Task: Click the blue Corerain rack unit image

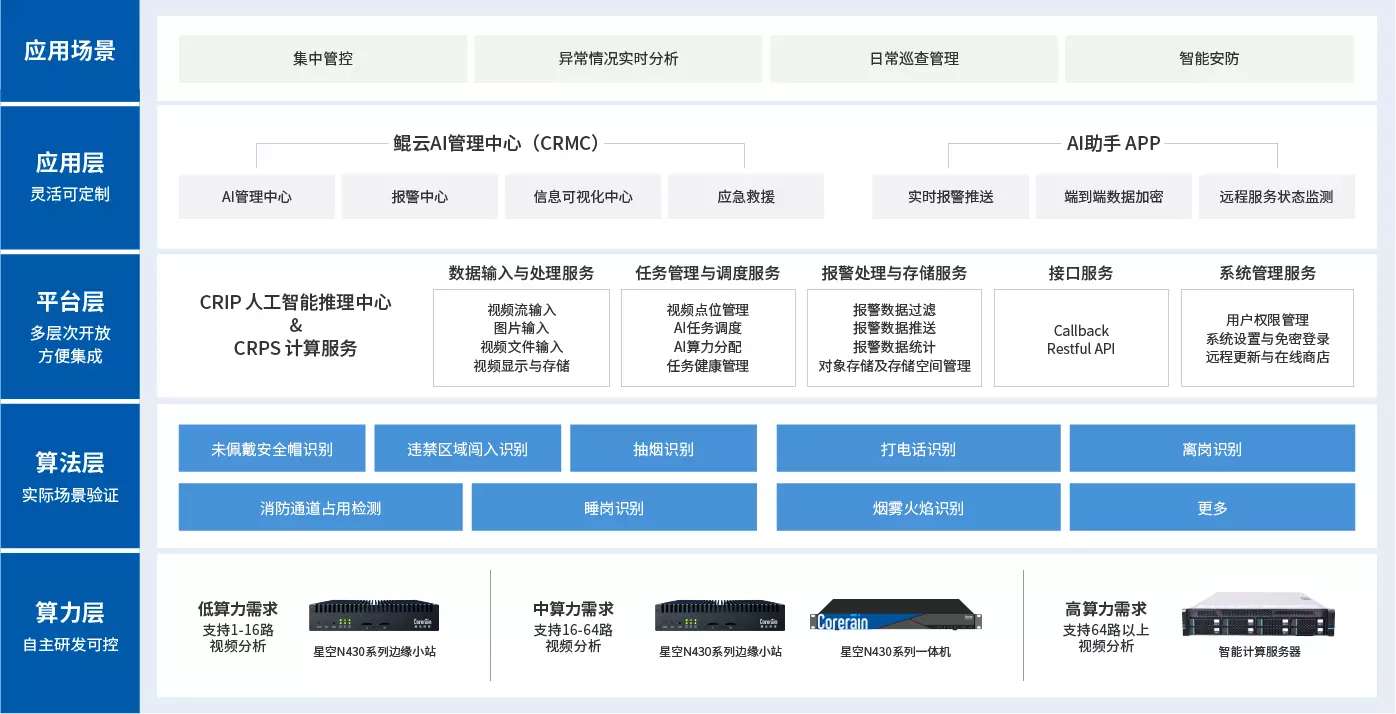Action: pos(896,616)
